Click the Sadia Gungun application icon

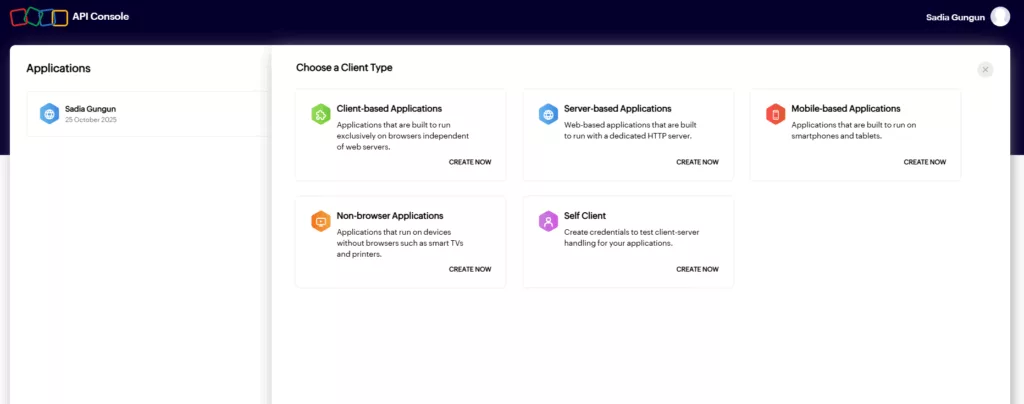click(x=49, y=113)
